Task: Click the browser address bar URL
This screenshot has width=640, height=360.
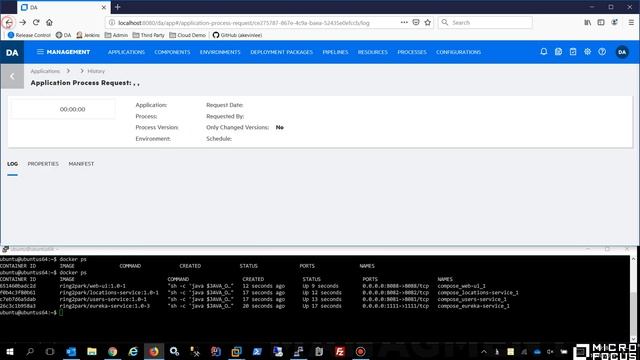Action: point(244,23)
